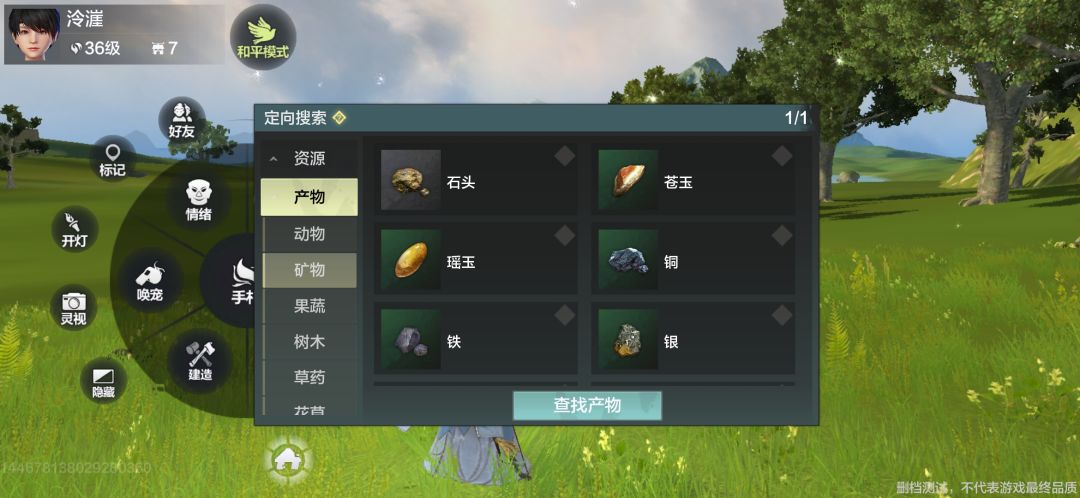Open the 好友 friends icon
The height and width of the screenshot is (498, 1080).
182,119
